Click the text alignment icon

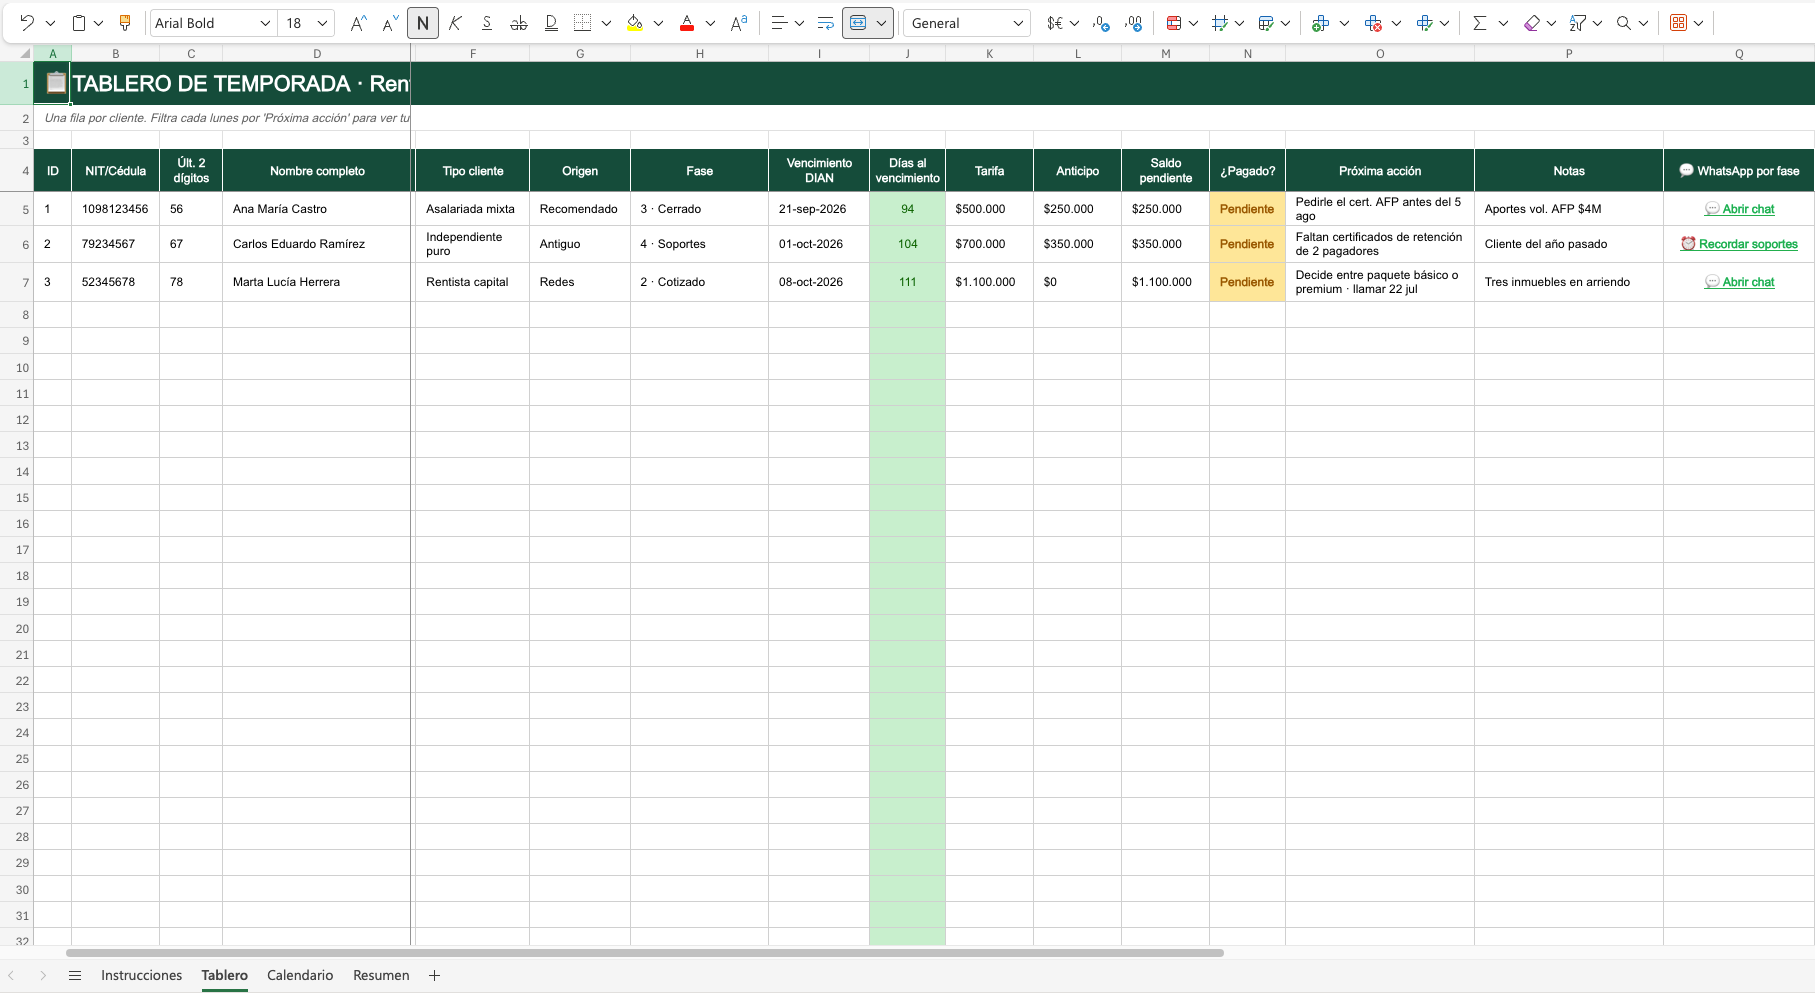780,23
